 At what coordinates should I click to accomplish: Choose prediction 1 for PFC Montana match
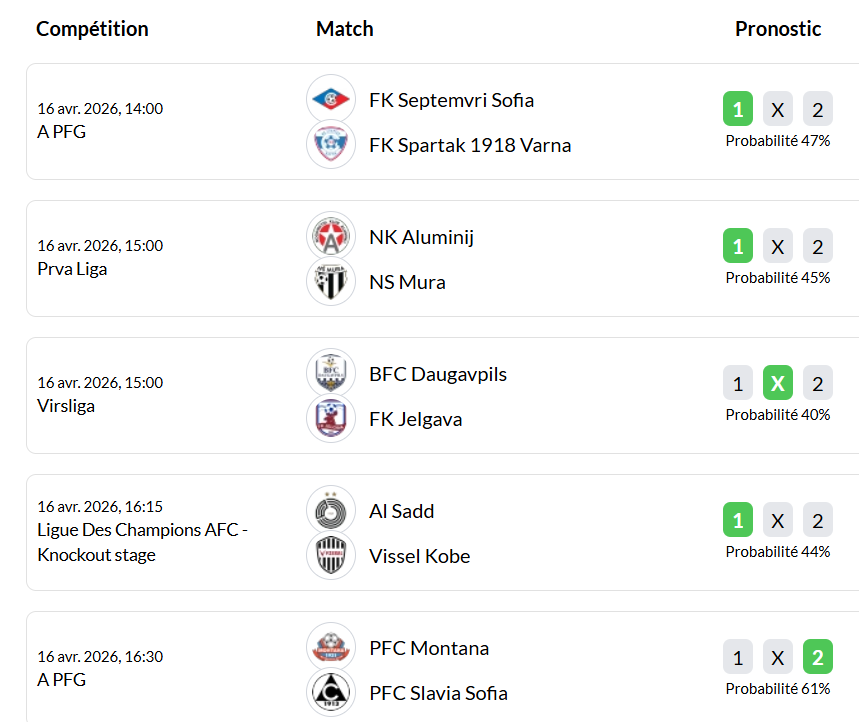[738, 657]
